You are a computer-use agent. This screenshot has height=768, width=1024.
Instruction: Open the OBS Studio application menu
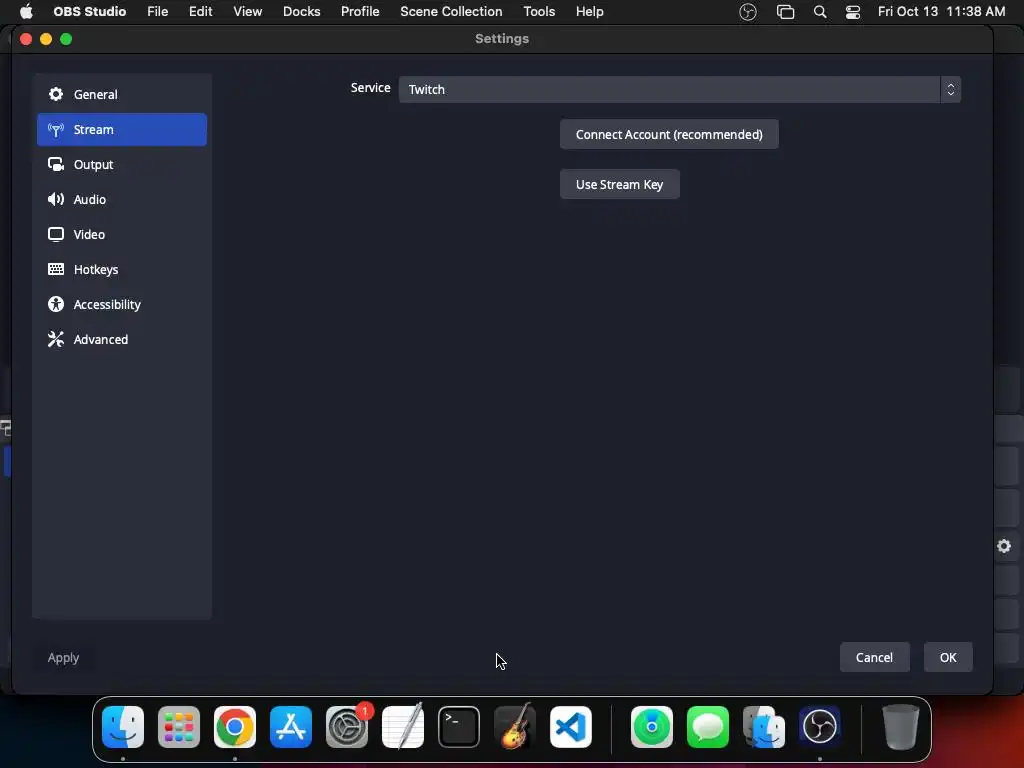tap(89, 12)
